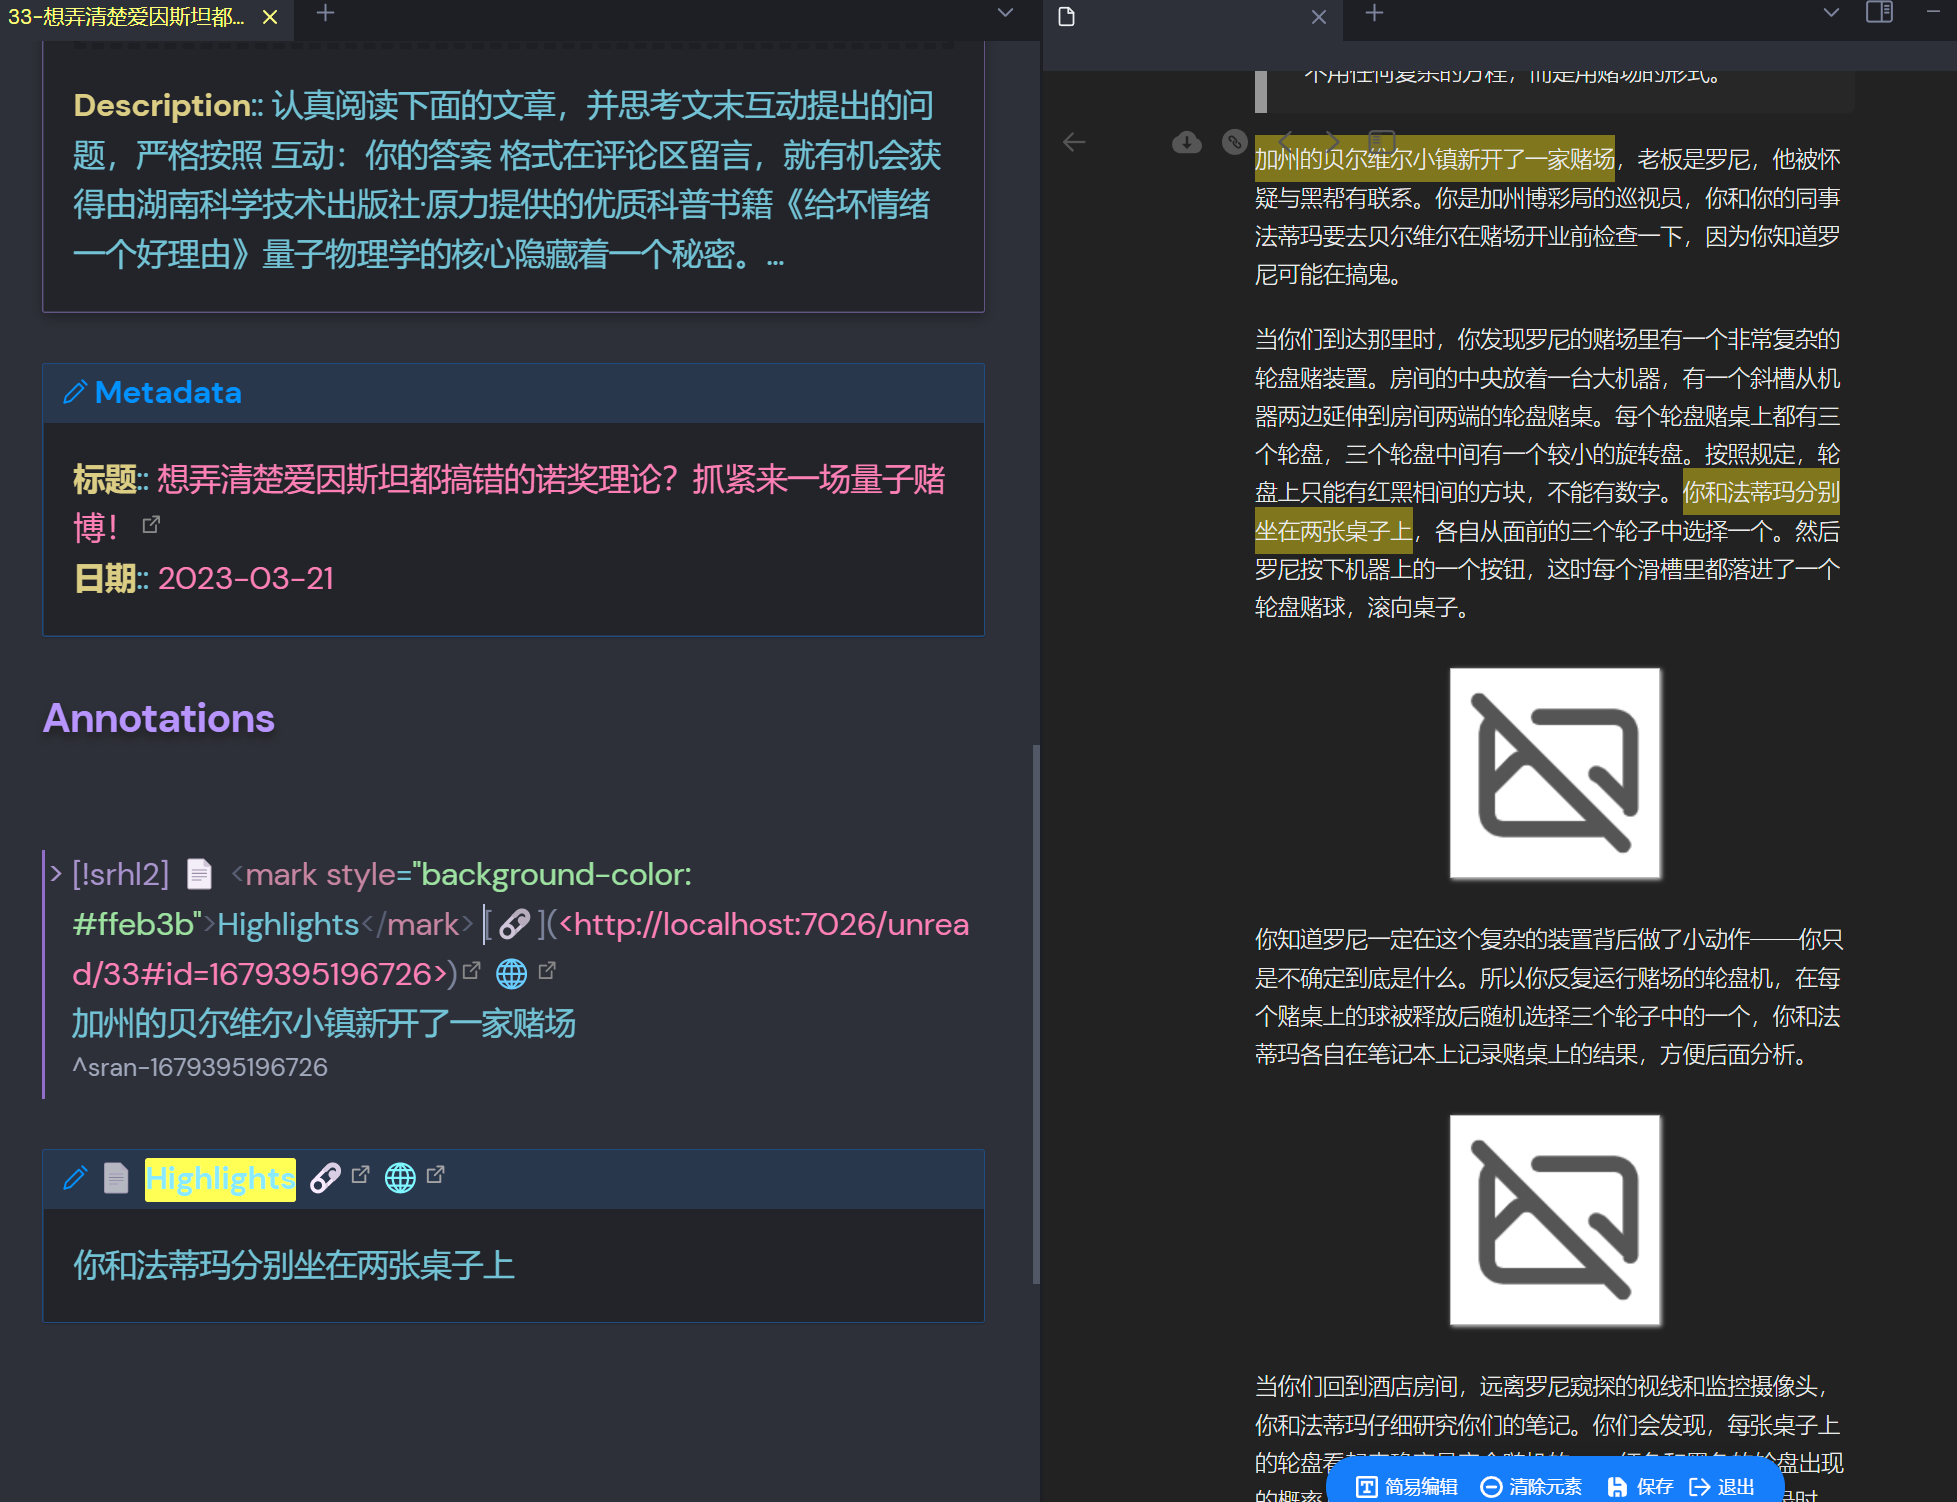Viewport: 1957px width, 1502px height.
Task: Click 退出 exit button in blue toolbar
Action: pos(1722,1487)
